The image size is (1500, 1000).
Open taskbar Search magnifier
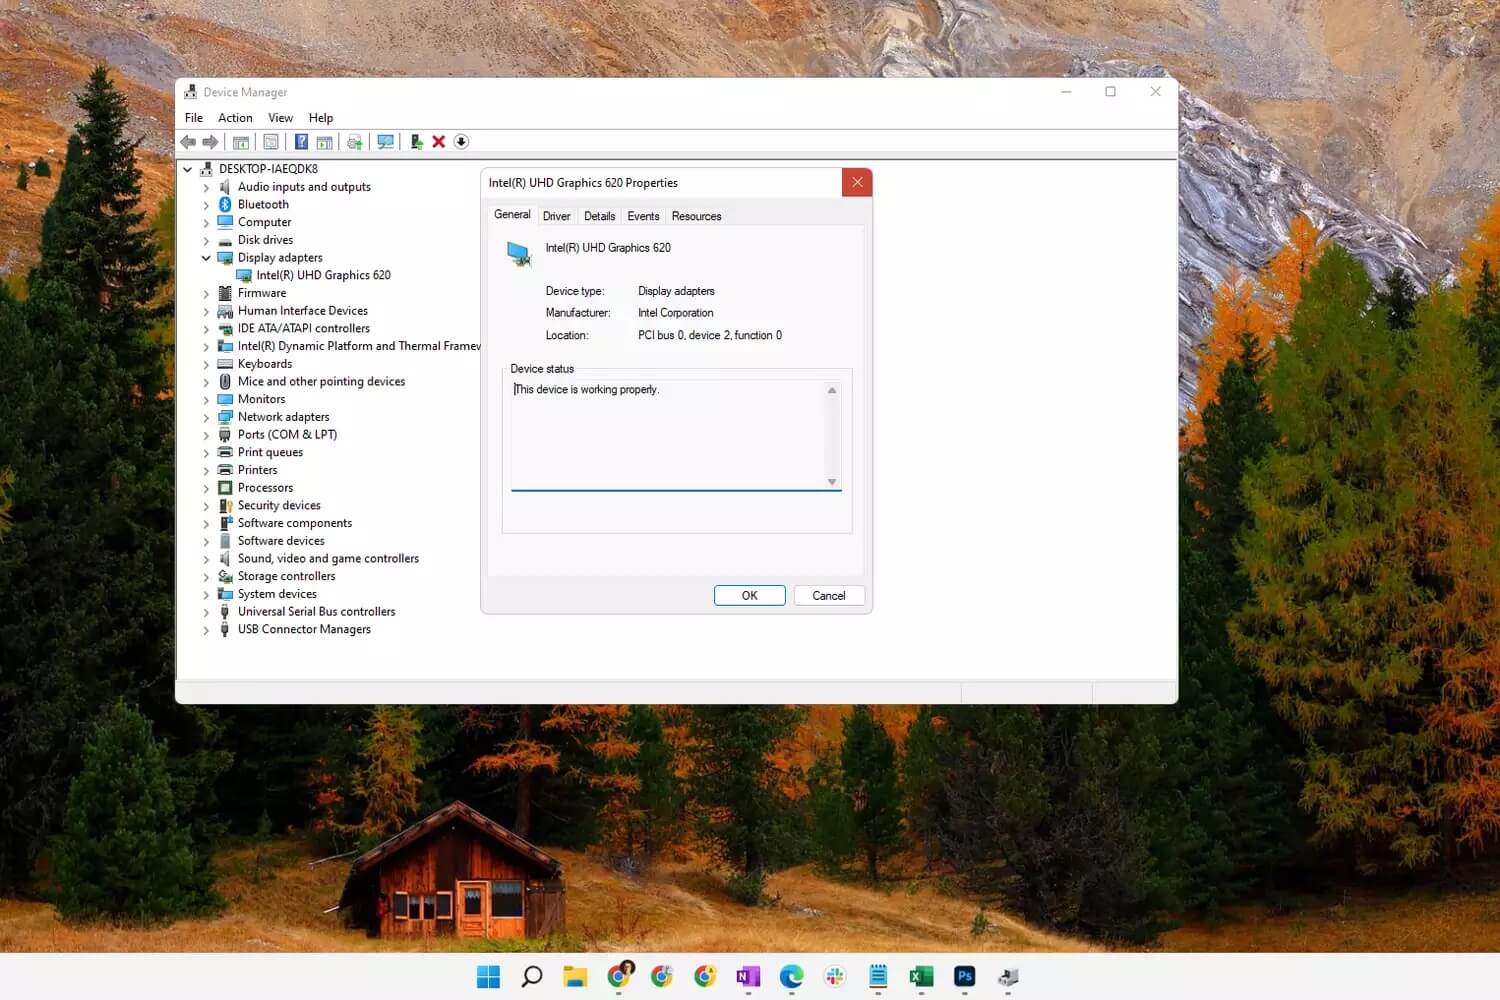(532, 977)
